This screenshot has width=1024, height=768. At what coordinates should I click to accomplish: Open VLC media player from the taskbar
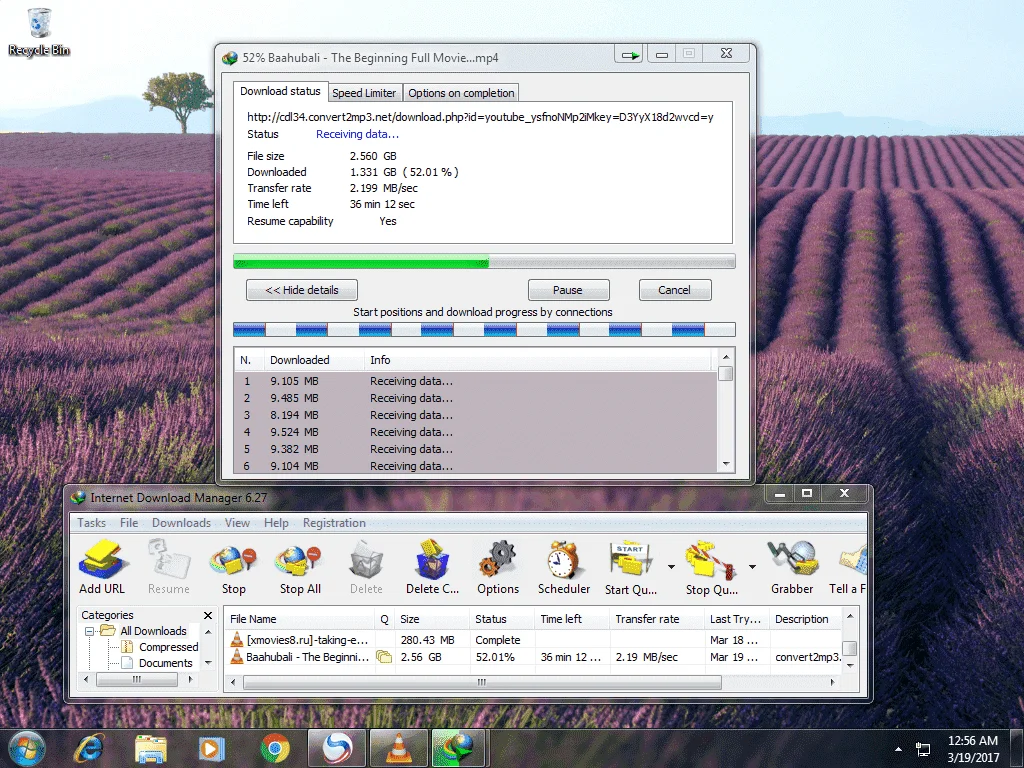click(x=398, y=748)
